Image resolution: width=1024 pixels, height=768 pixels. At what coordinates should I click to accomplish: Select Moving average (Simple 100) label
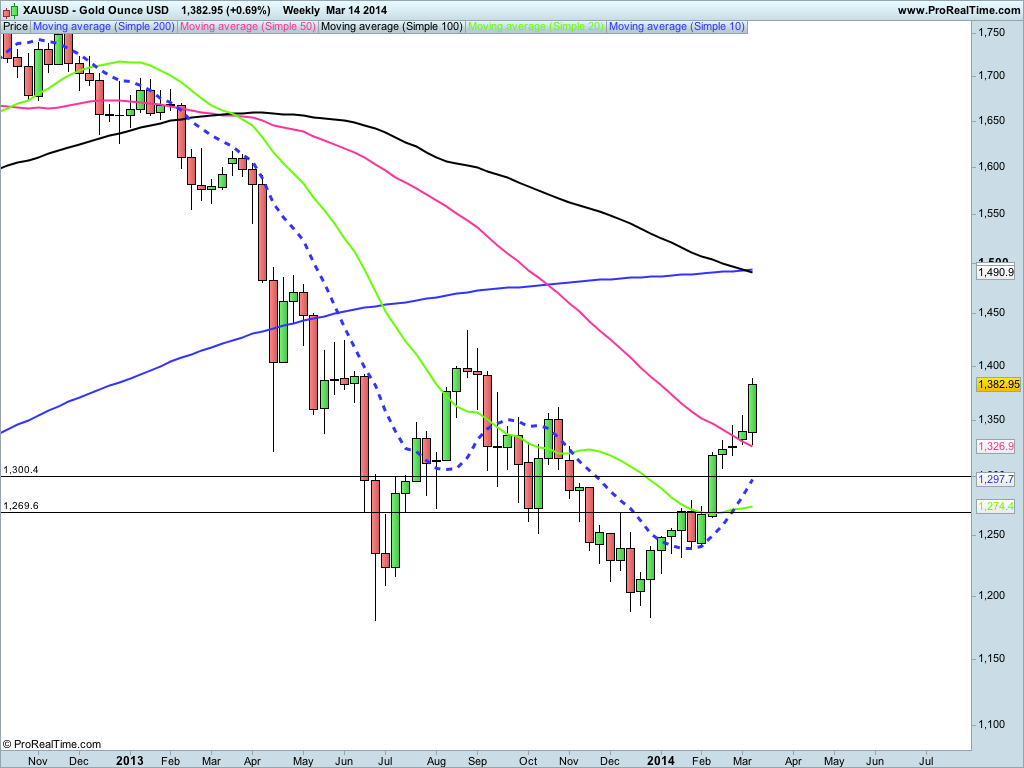click(x=392, y=27)
